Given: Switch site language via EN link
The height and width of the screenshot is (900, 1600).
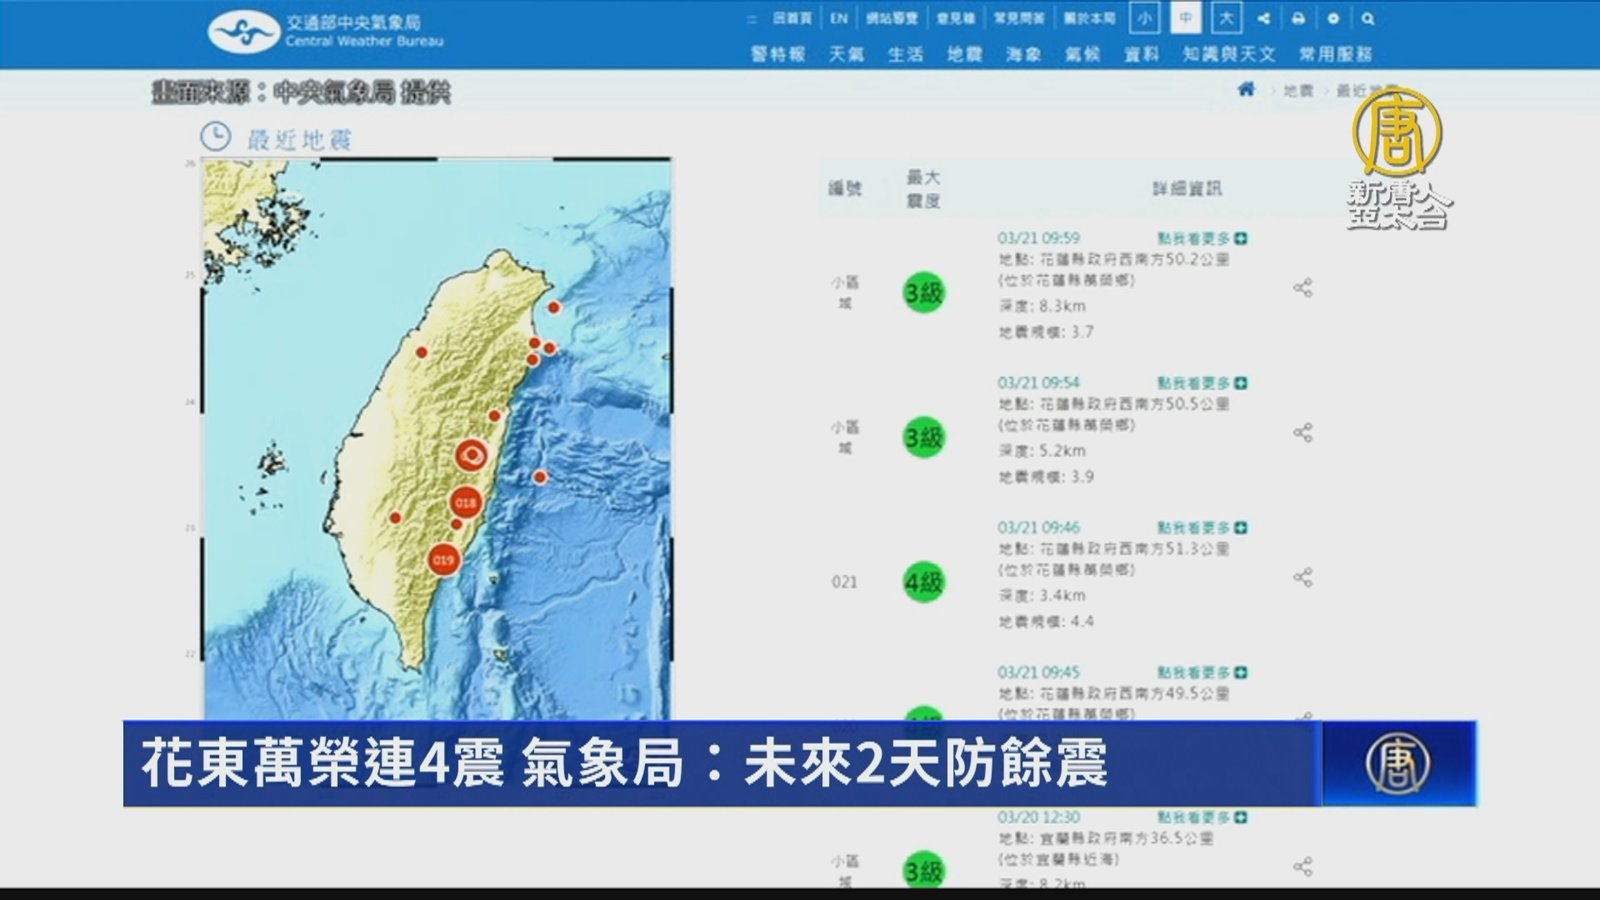Looking at the screenshot, I should coord(839,18).
